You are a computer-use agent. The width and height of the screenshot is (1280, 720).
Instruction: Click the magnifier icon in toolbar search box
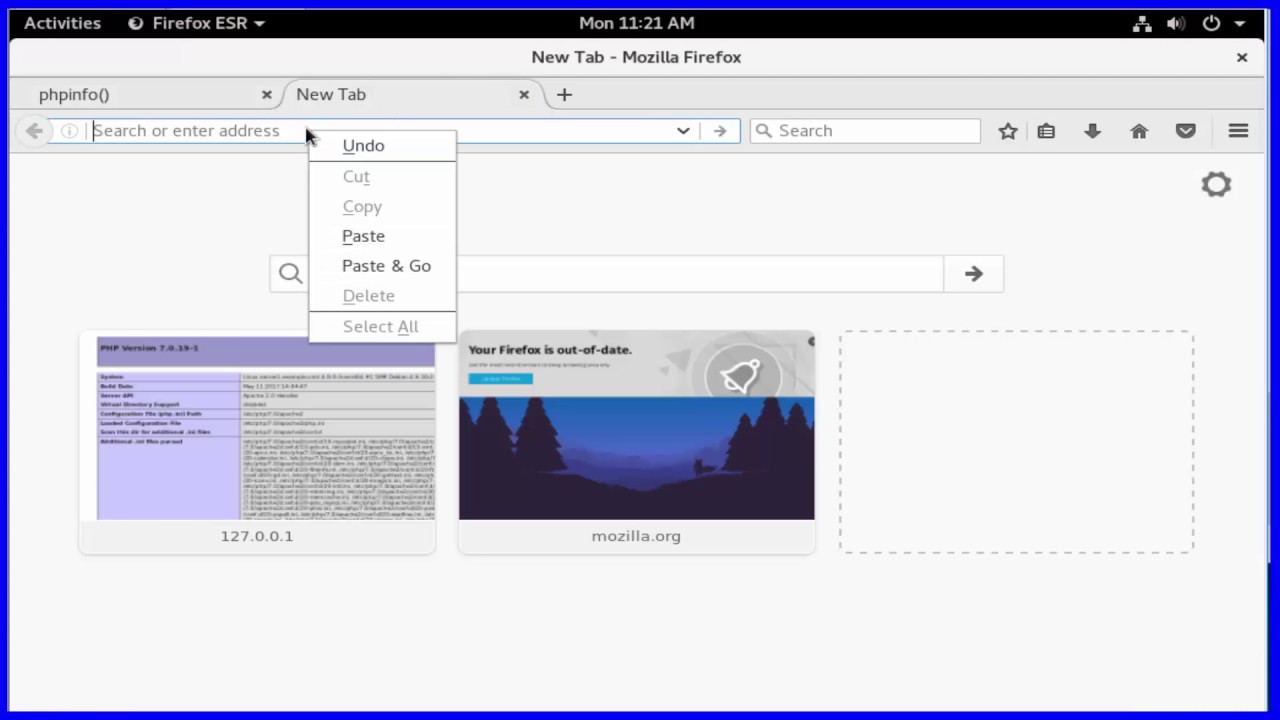[764, 131]
